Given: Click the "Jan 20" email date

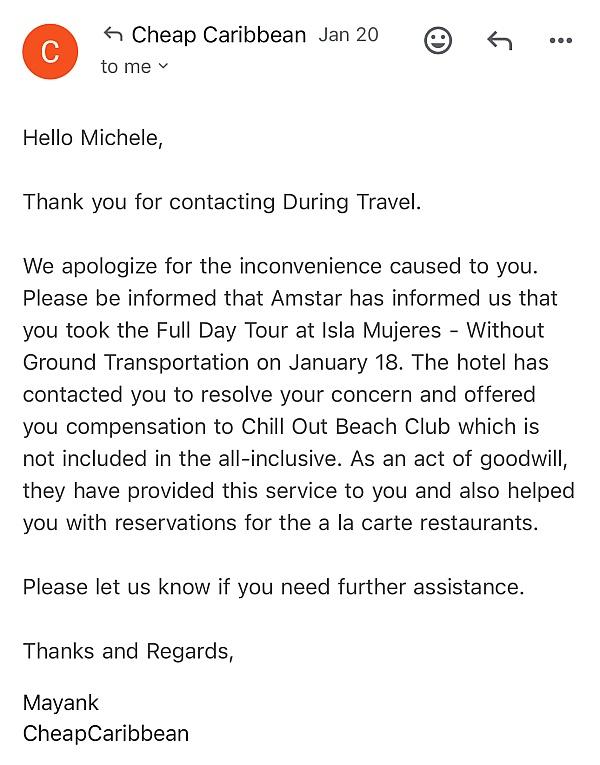Looking at the screenshot, I should [x=348, y=35].
